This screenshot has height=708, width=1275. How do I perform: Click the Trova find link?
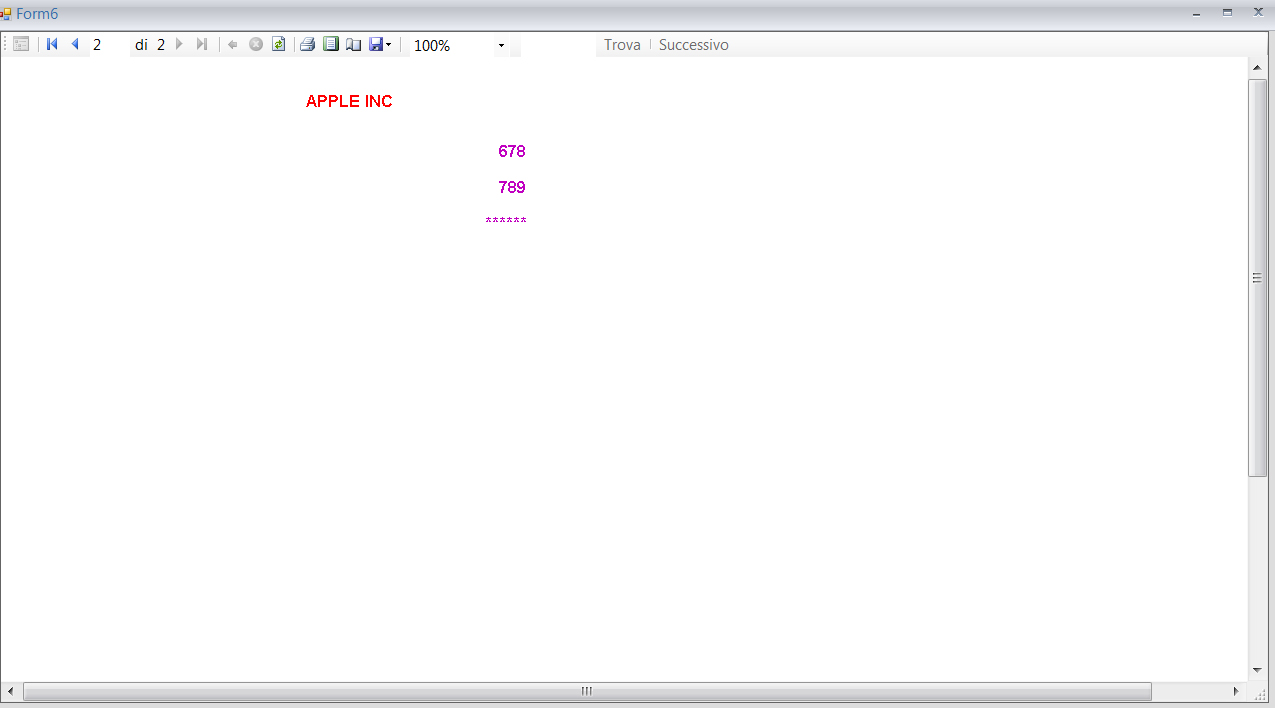[622, 45]
